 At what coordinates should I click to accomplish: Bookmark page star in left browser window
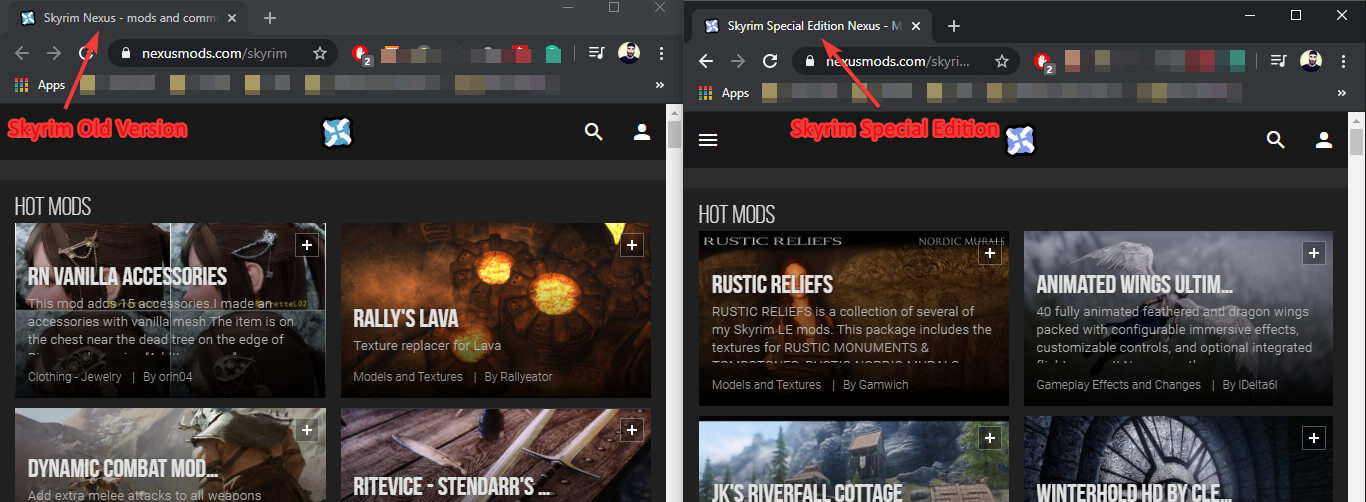pos(320,53)
